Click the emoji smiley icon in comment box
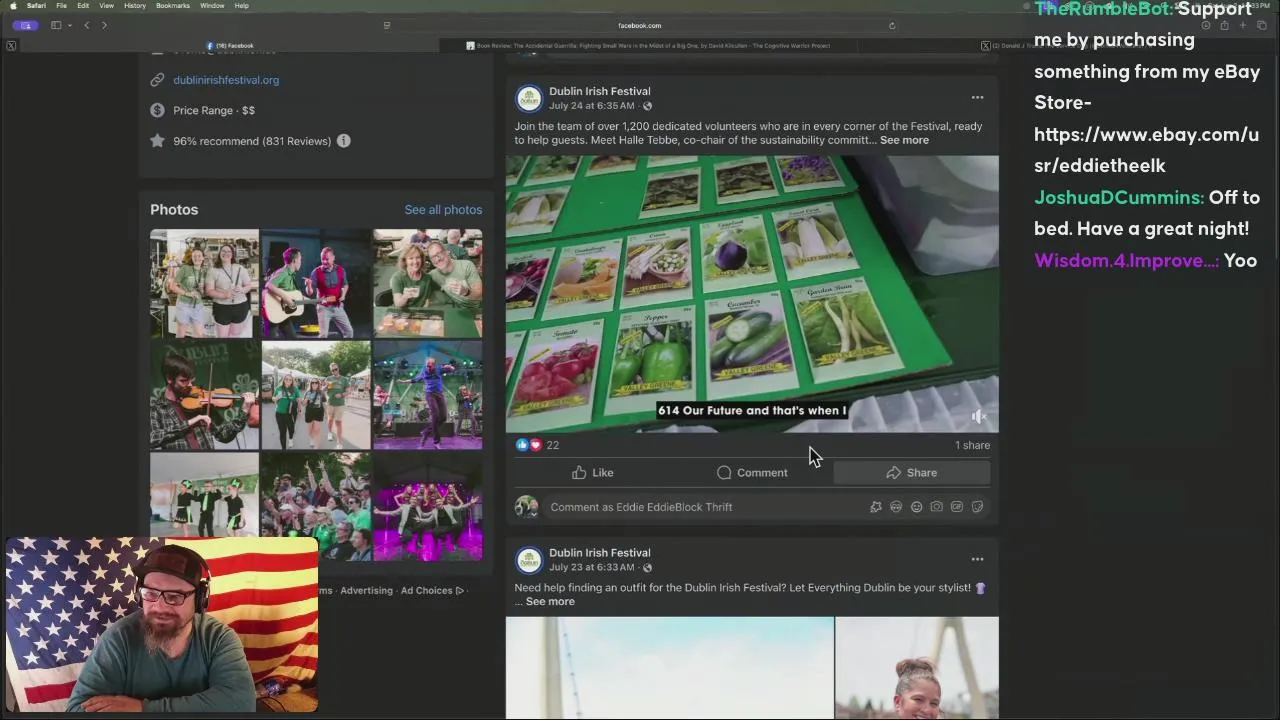Viewport: 1280px width, 720px height. click(916, 507)
